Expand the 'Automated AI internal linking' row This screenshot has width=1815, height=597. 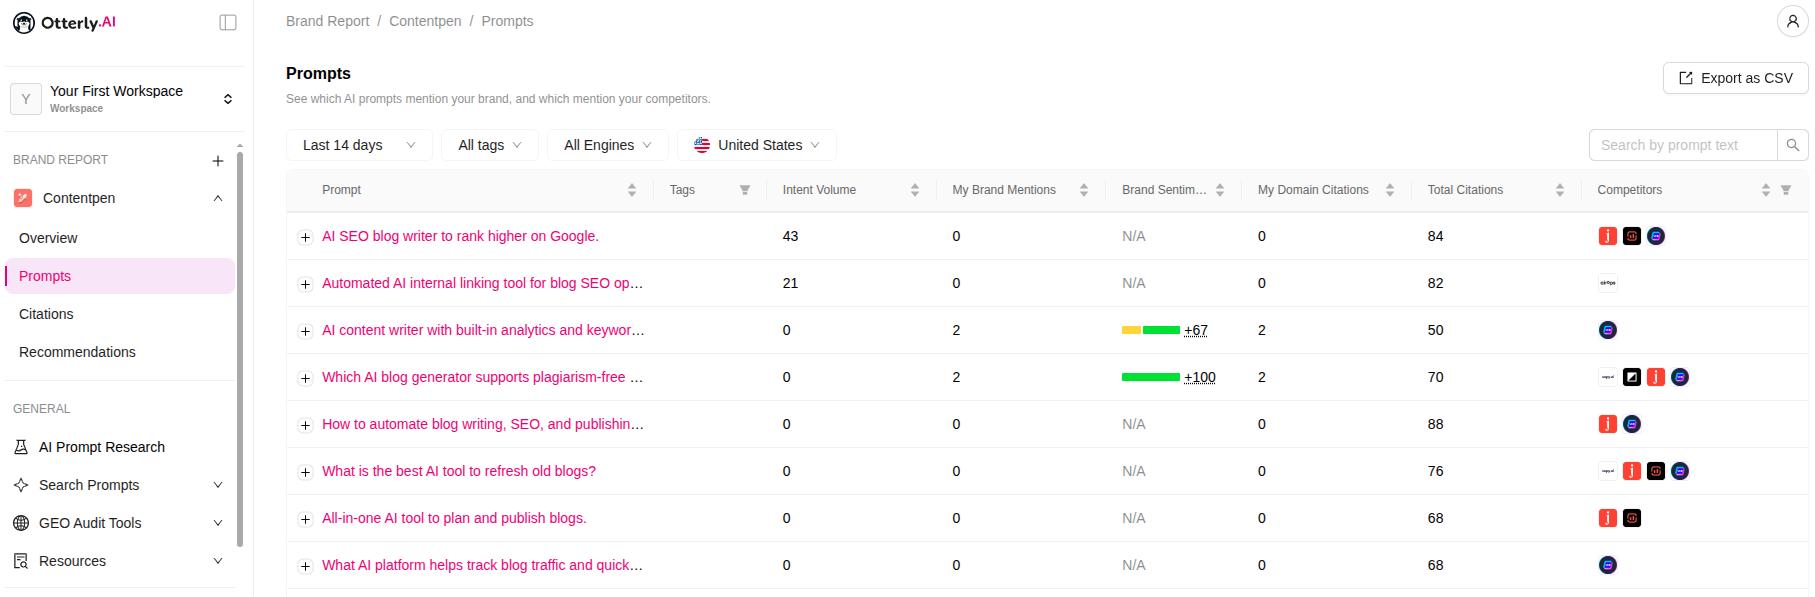coord(306,284)
